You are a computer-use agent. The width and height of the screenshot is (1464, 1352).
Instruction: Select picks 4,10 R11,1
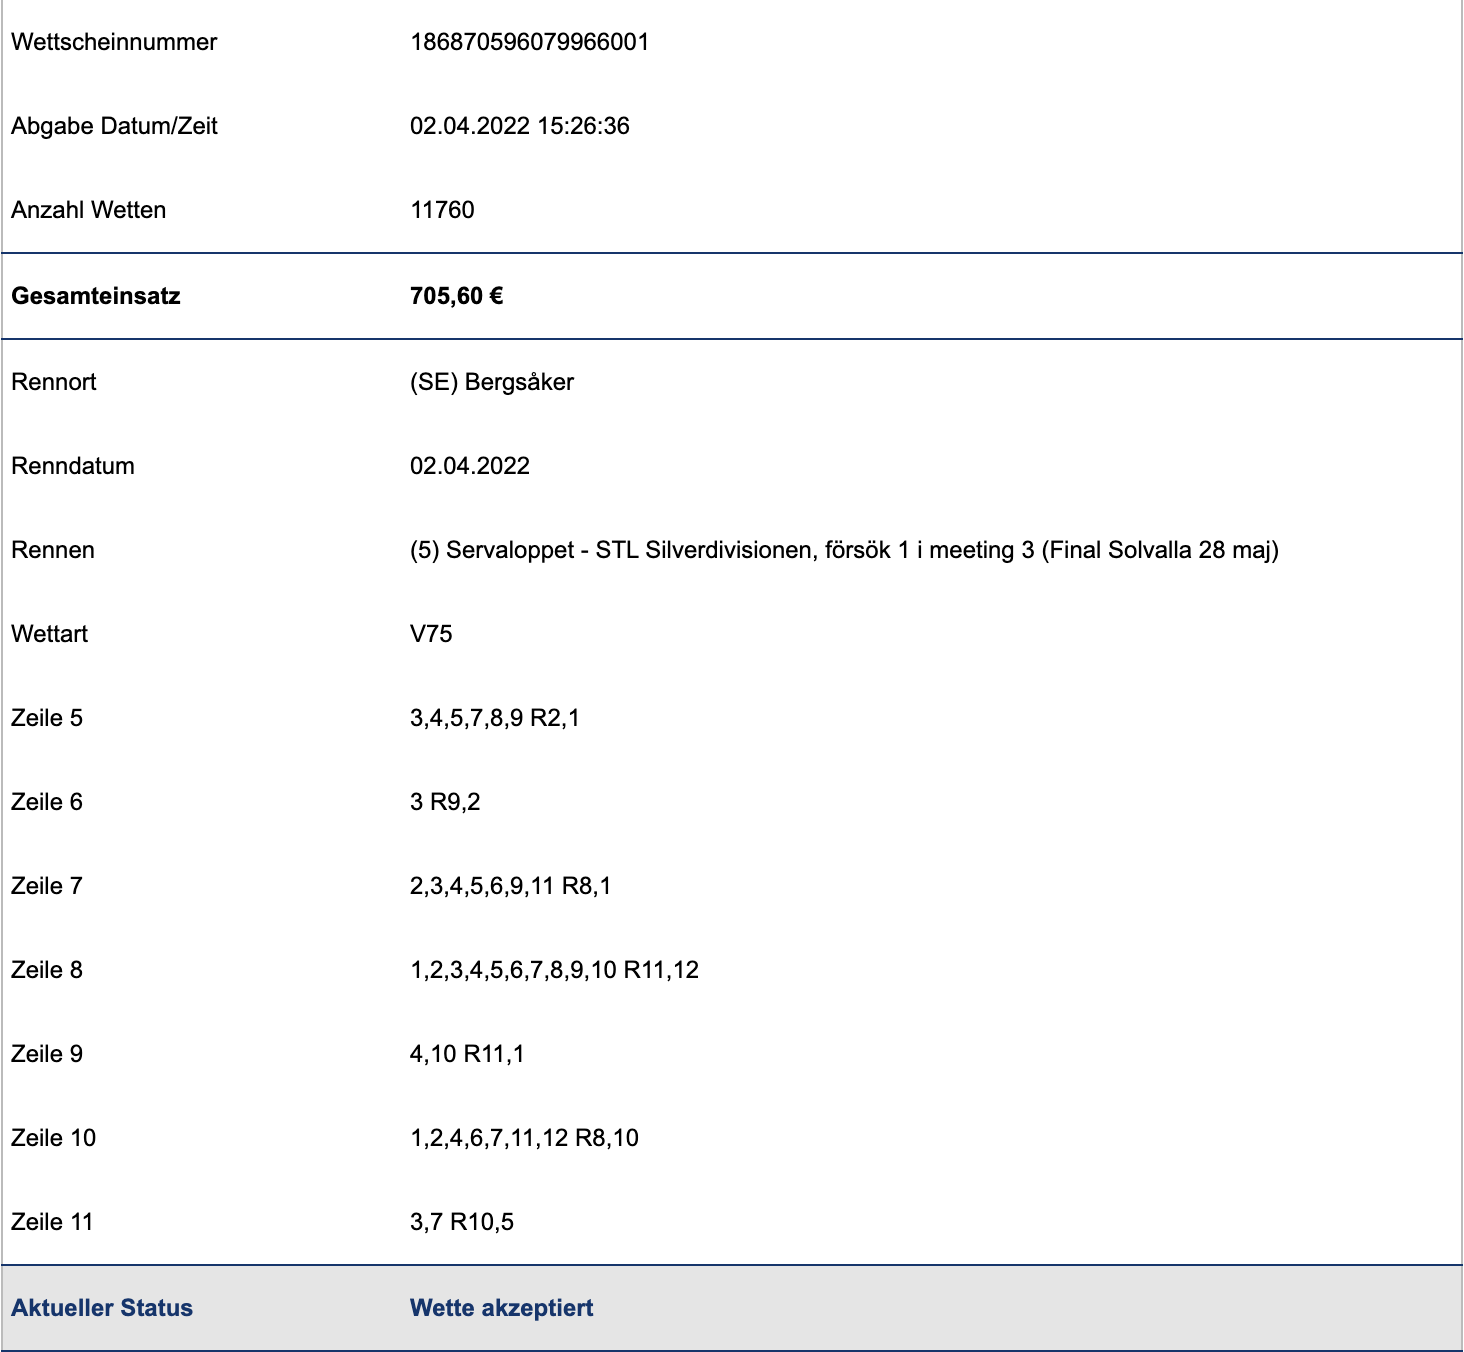pyautogui.click(x=467, y=1054)
